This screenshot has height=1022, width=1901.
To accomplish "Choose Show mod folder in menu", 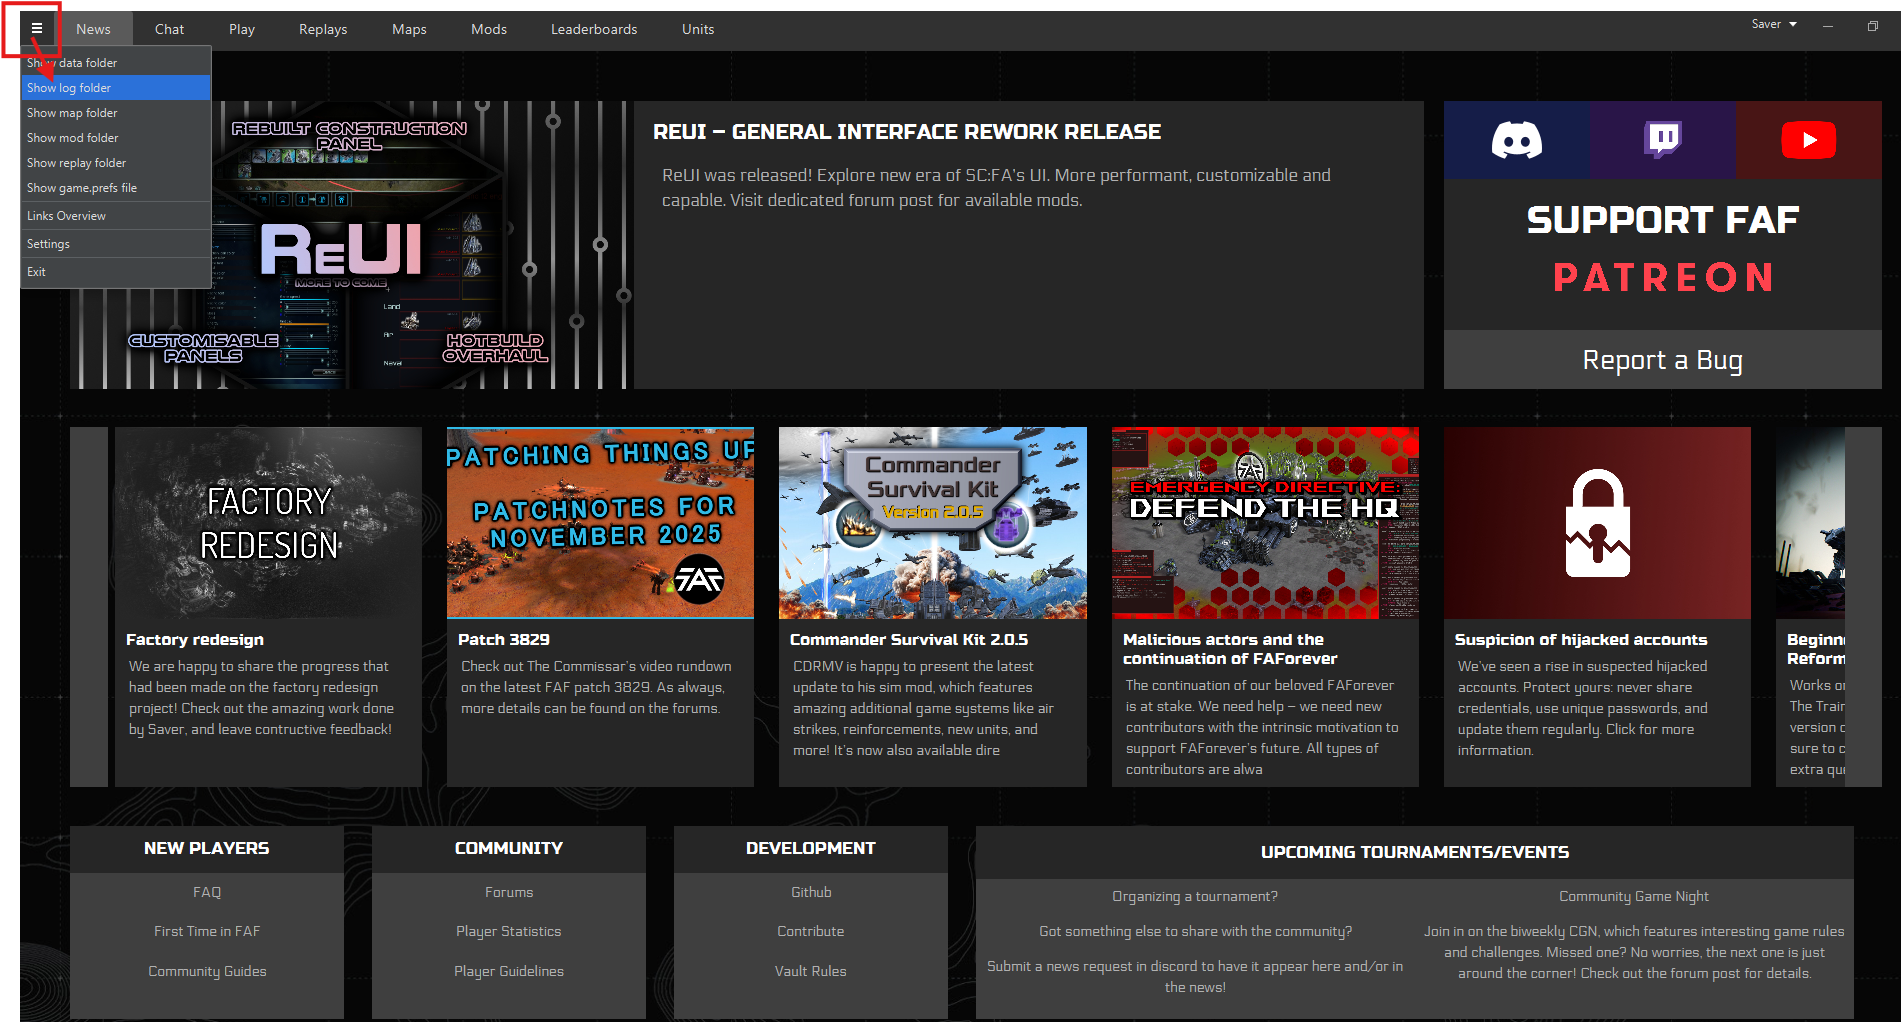I will [116, 138].
